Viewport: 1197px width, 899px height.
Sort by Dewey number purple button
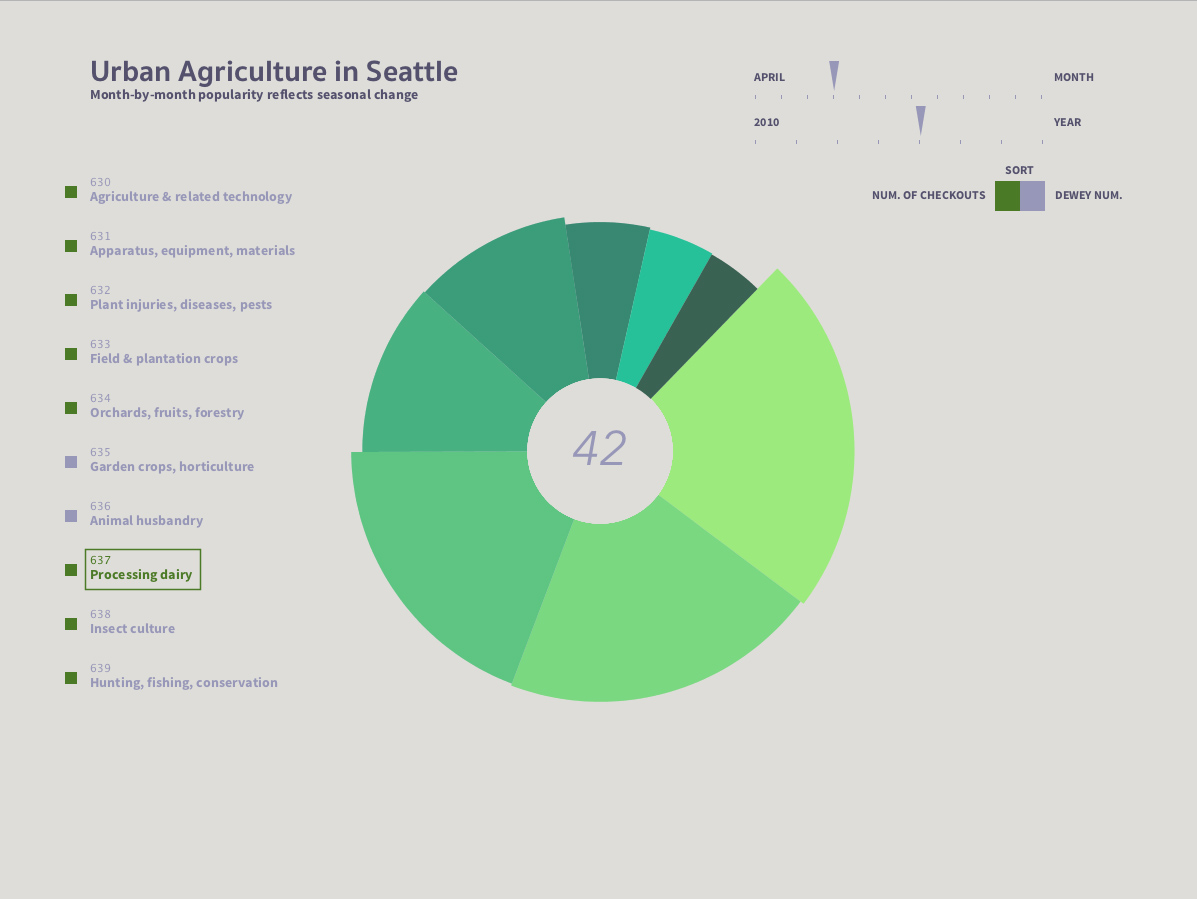point(1032,196)
